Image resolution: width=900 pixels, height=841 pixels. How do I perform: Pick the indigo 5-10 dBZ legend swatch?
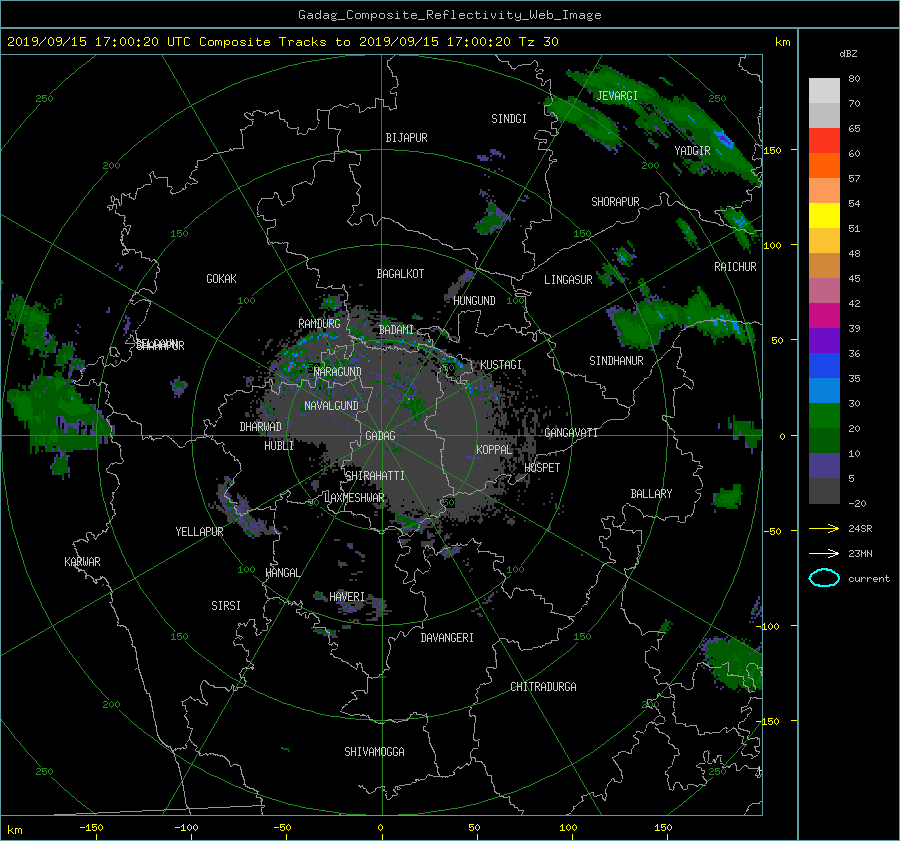click(824, 466)
